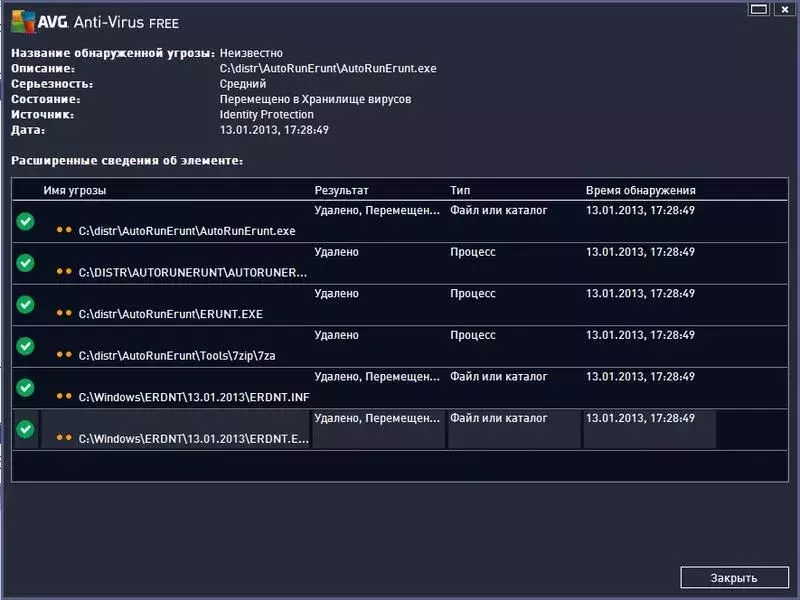Click green check icon for ERDNT.INF row

coord(25,388)
